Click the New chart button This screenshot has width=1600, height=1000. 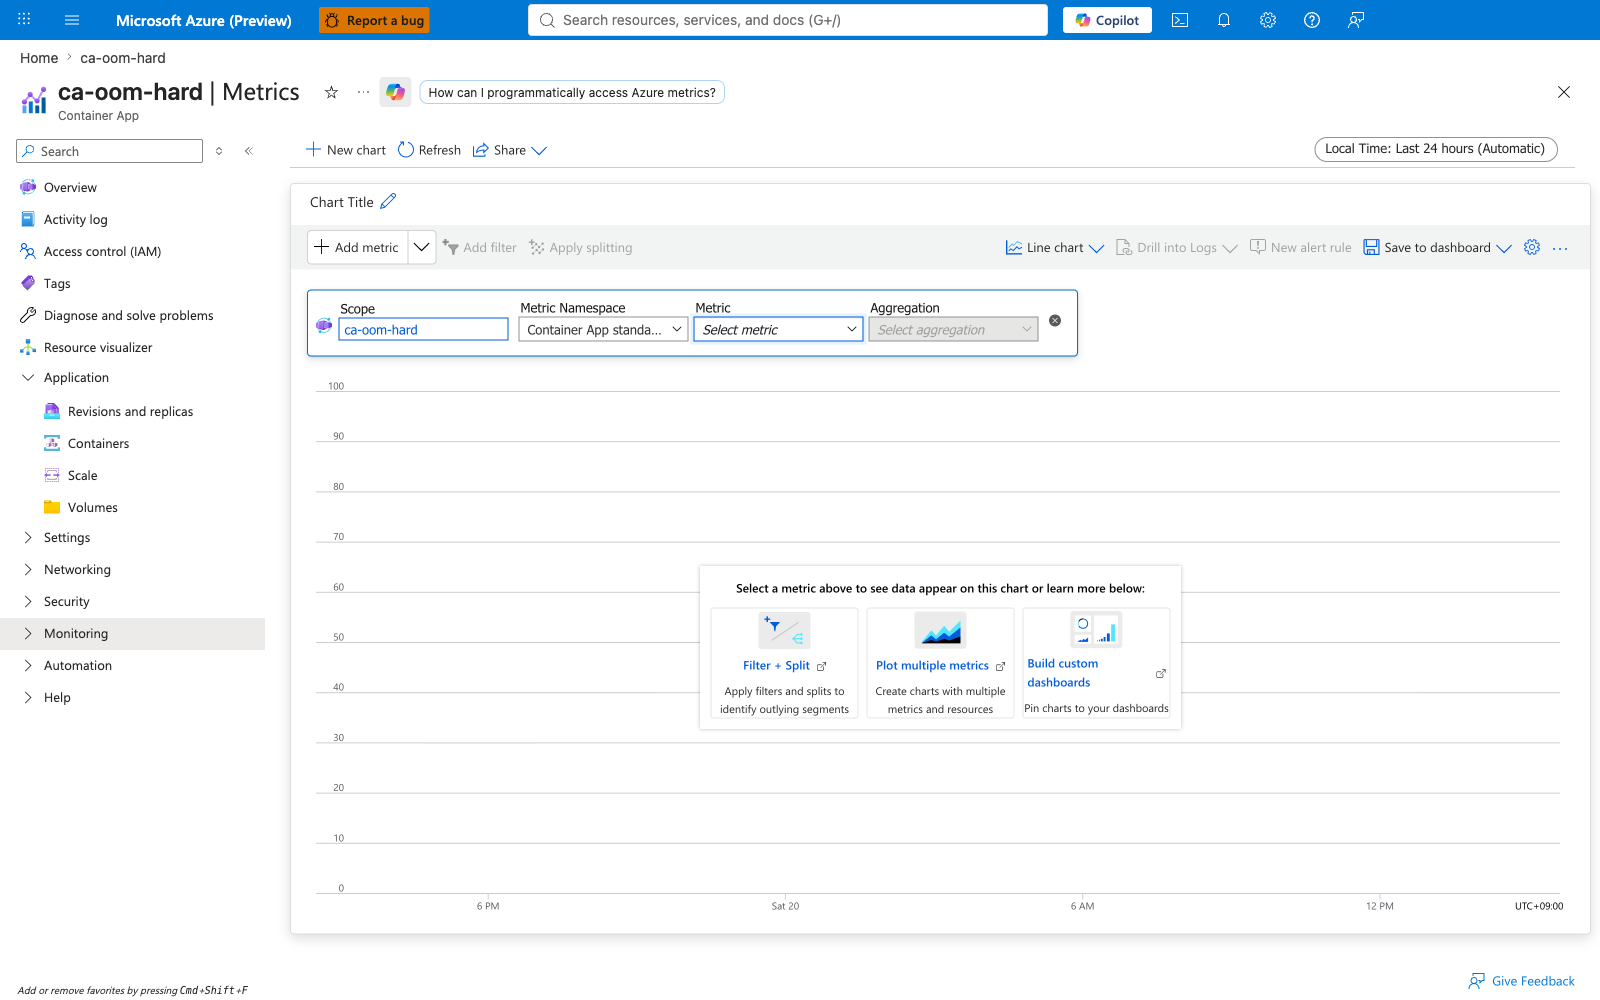coord(345,150)
